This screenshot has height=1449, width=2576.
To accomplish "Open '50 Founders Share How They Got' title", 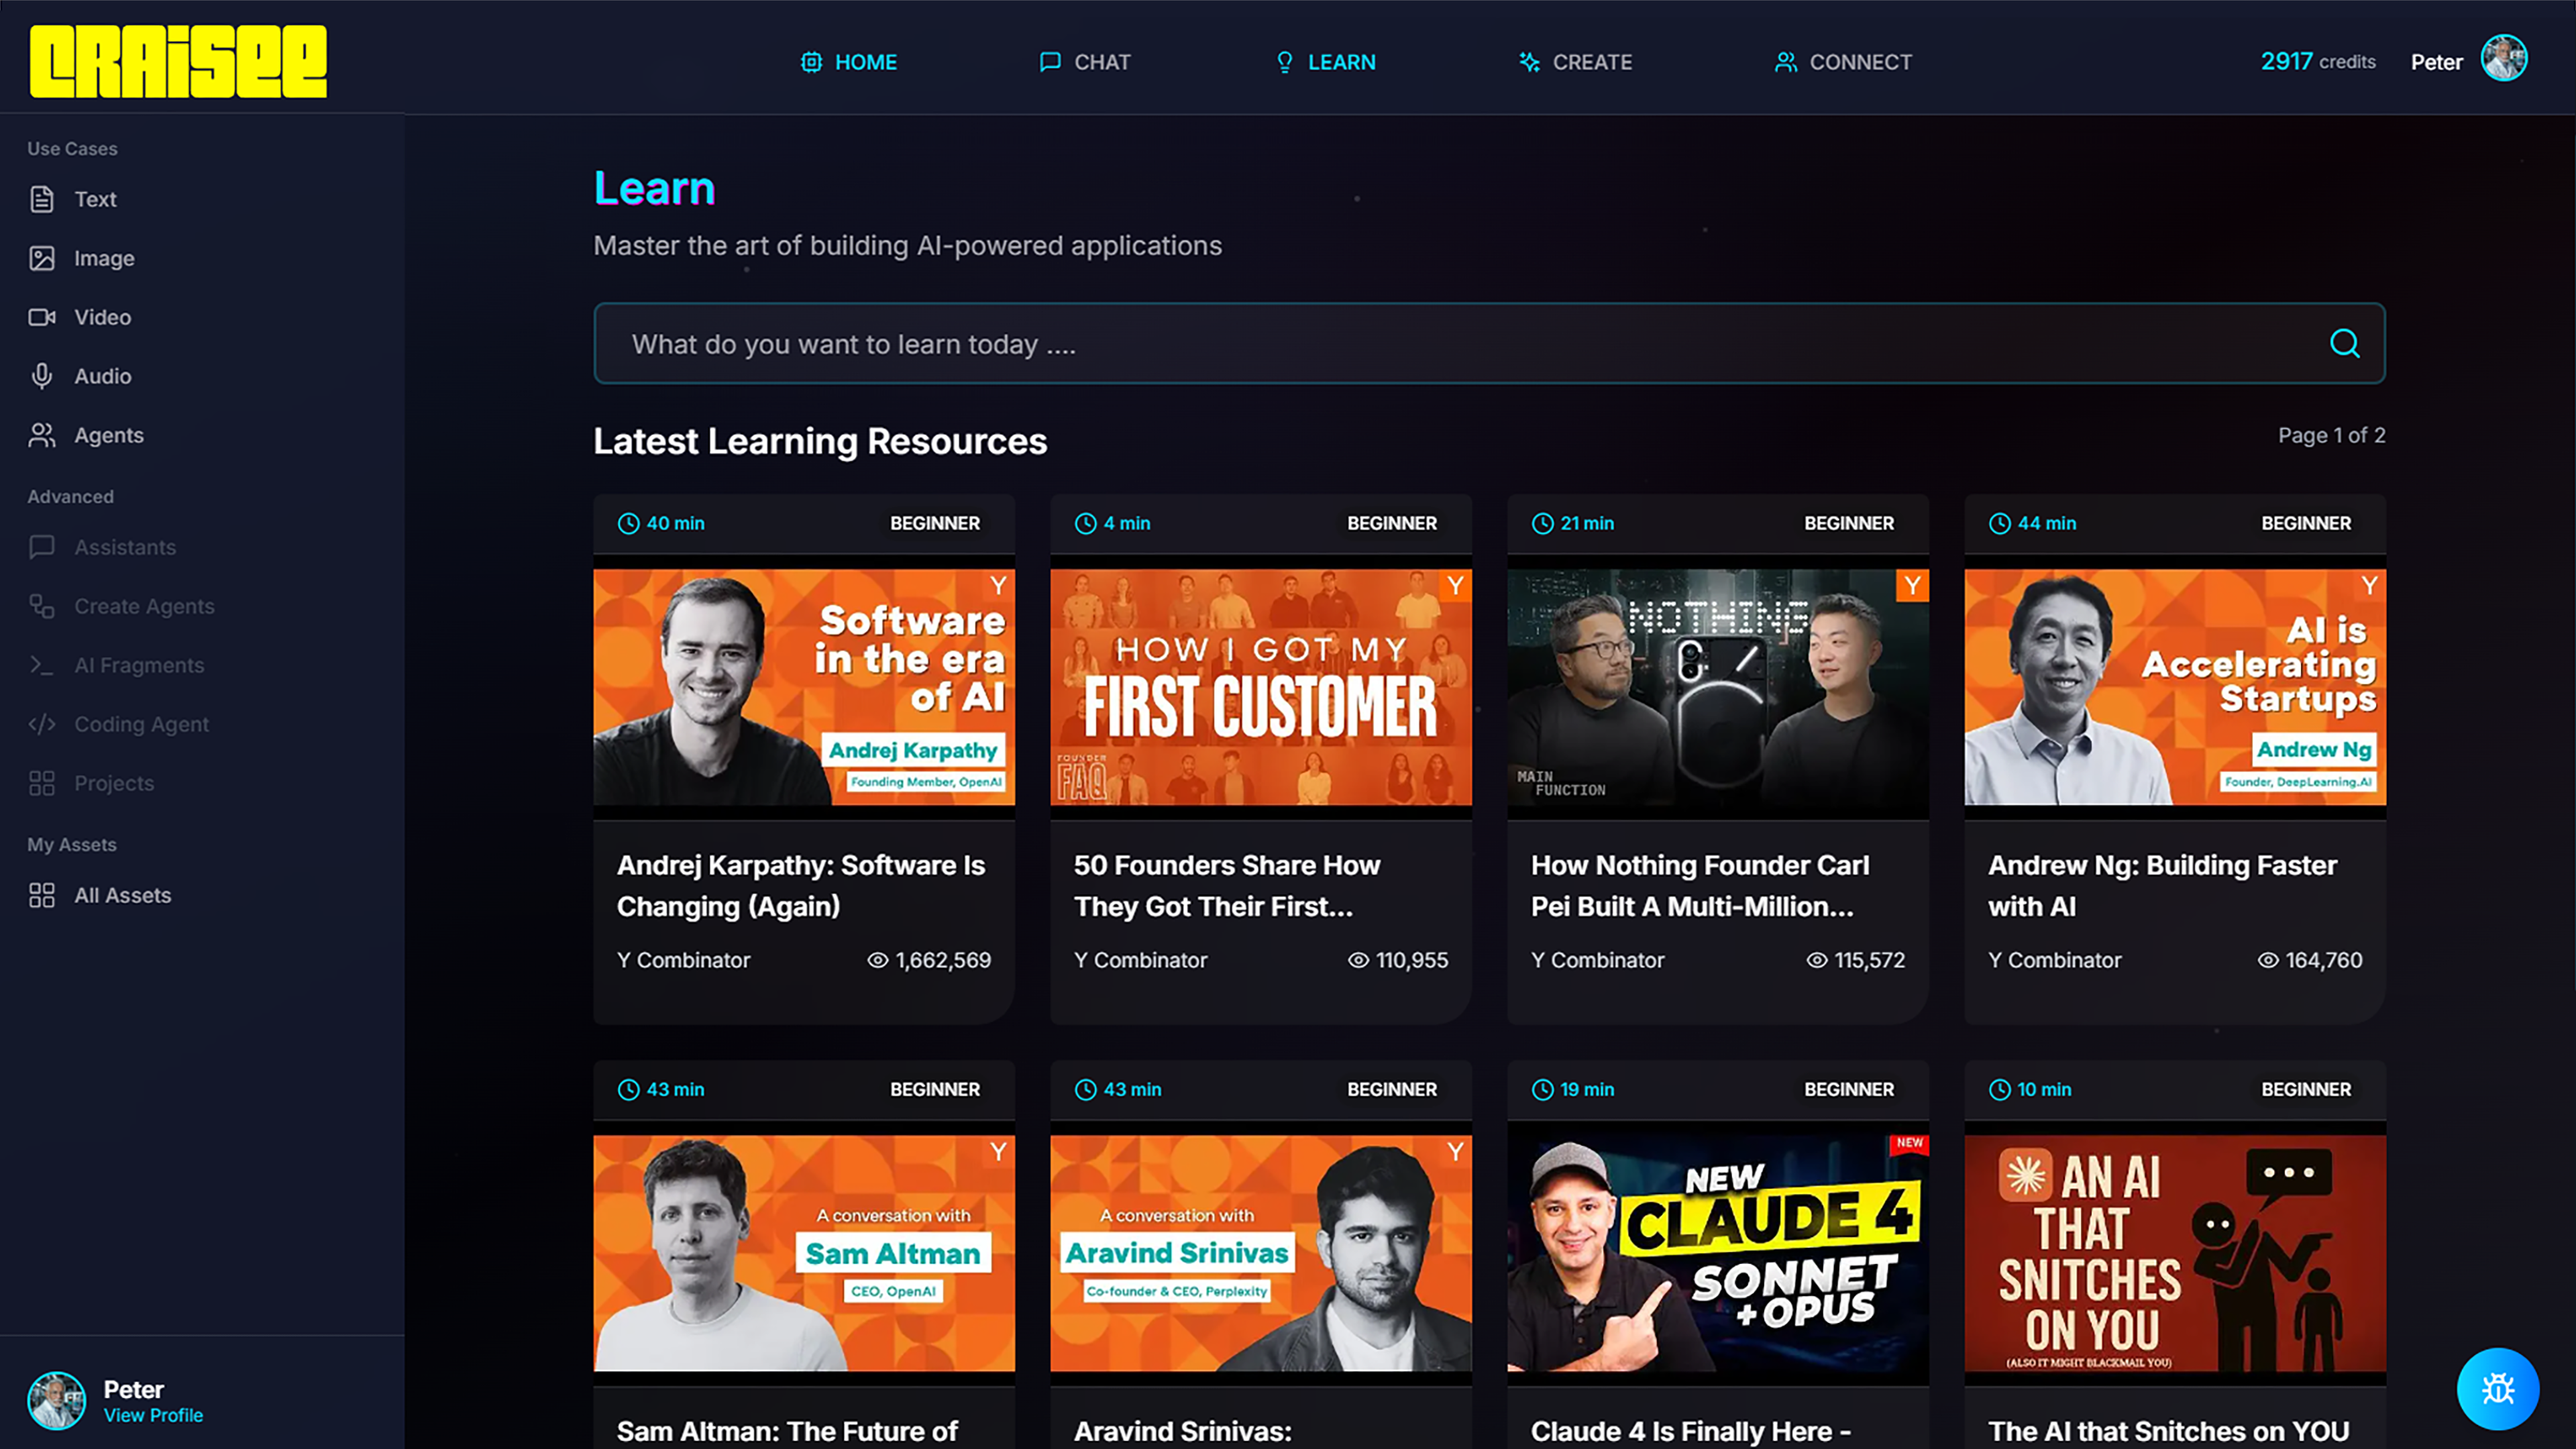I will point(1227,885).
